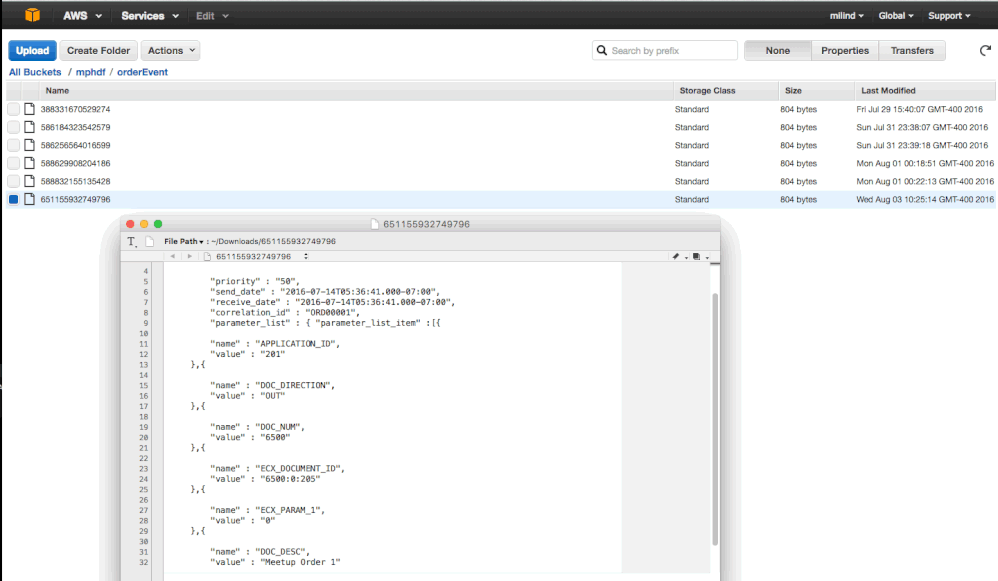Open the filename stepper dropdown beside 651155932749796

306,256
